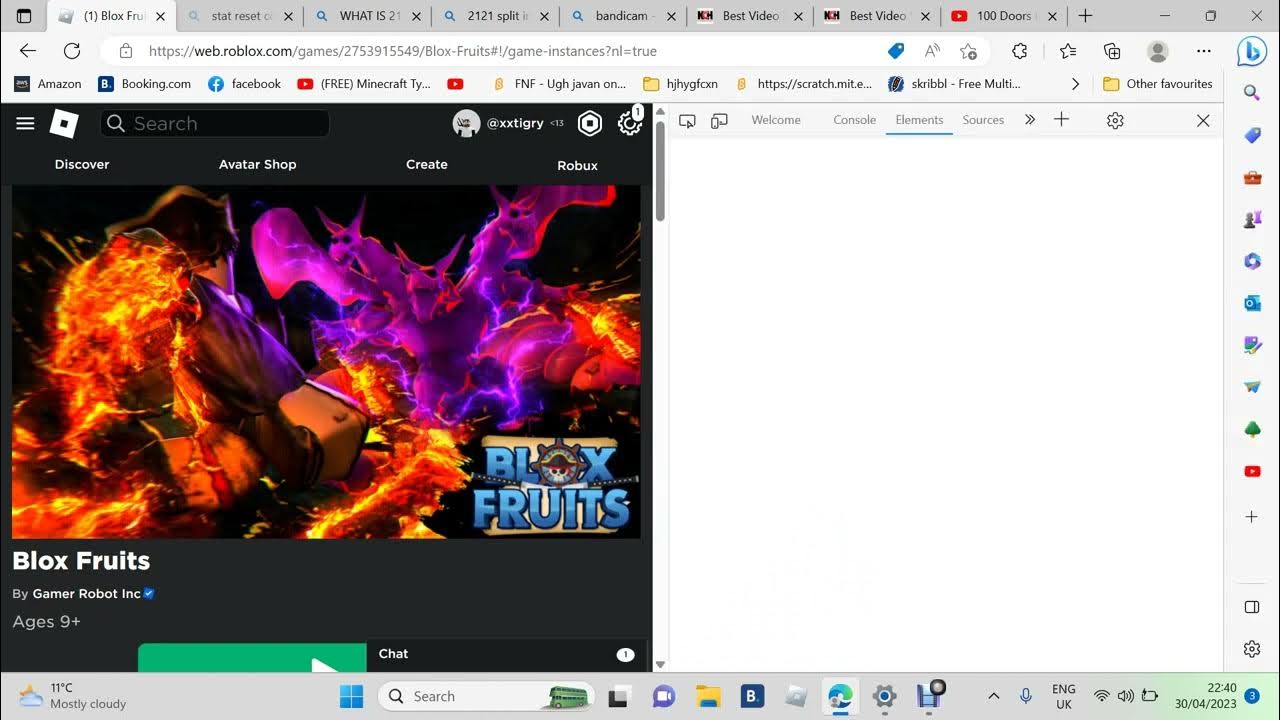
Task: Open the Favourites list icon
Action: coord(1068,51)
